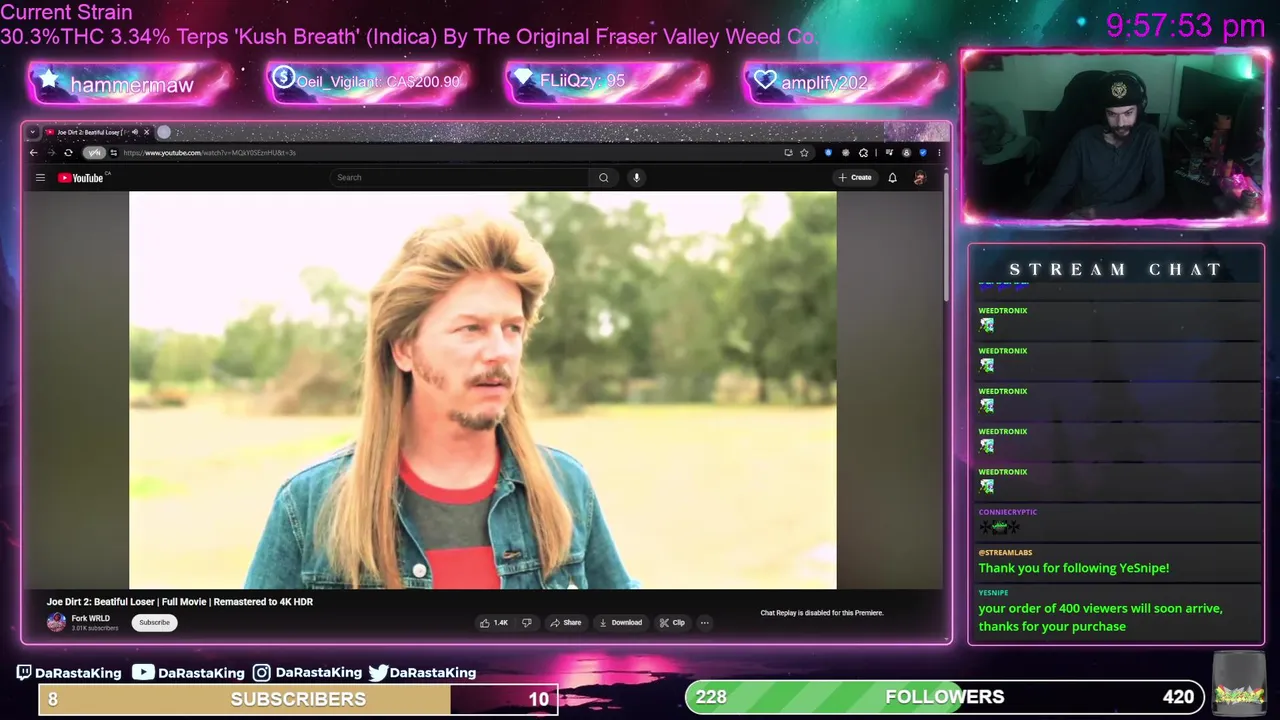Click the install app icon in the address bar
1280x720 pixels.
[788, 153]
